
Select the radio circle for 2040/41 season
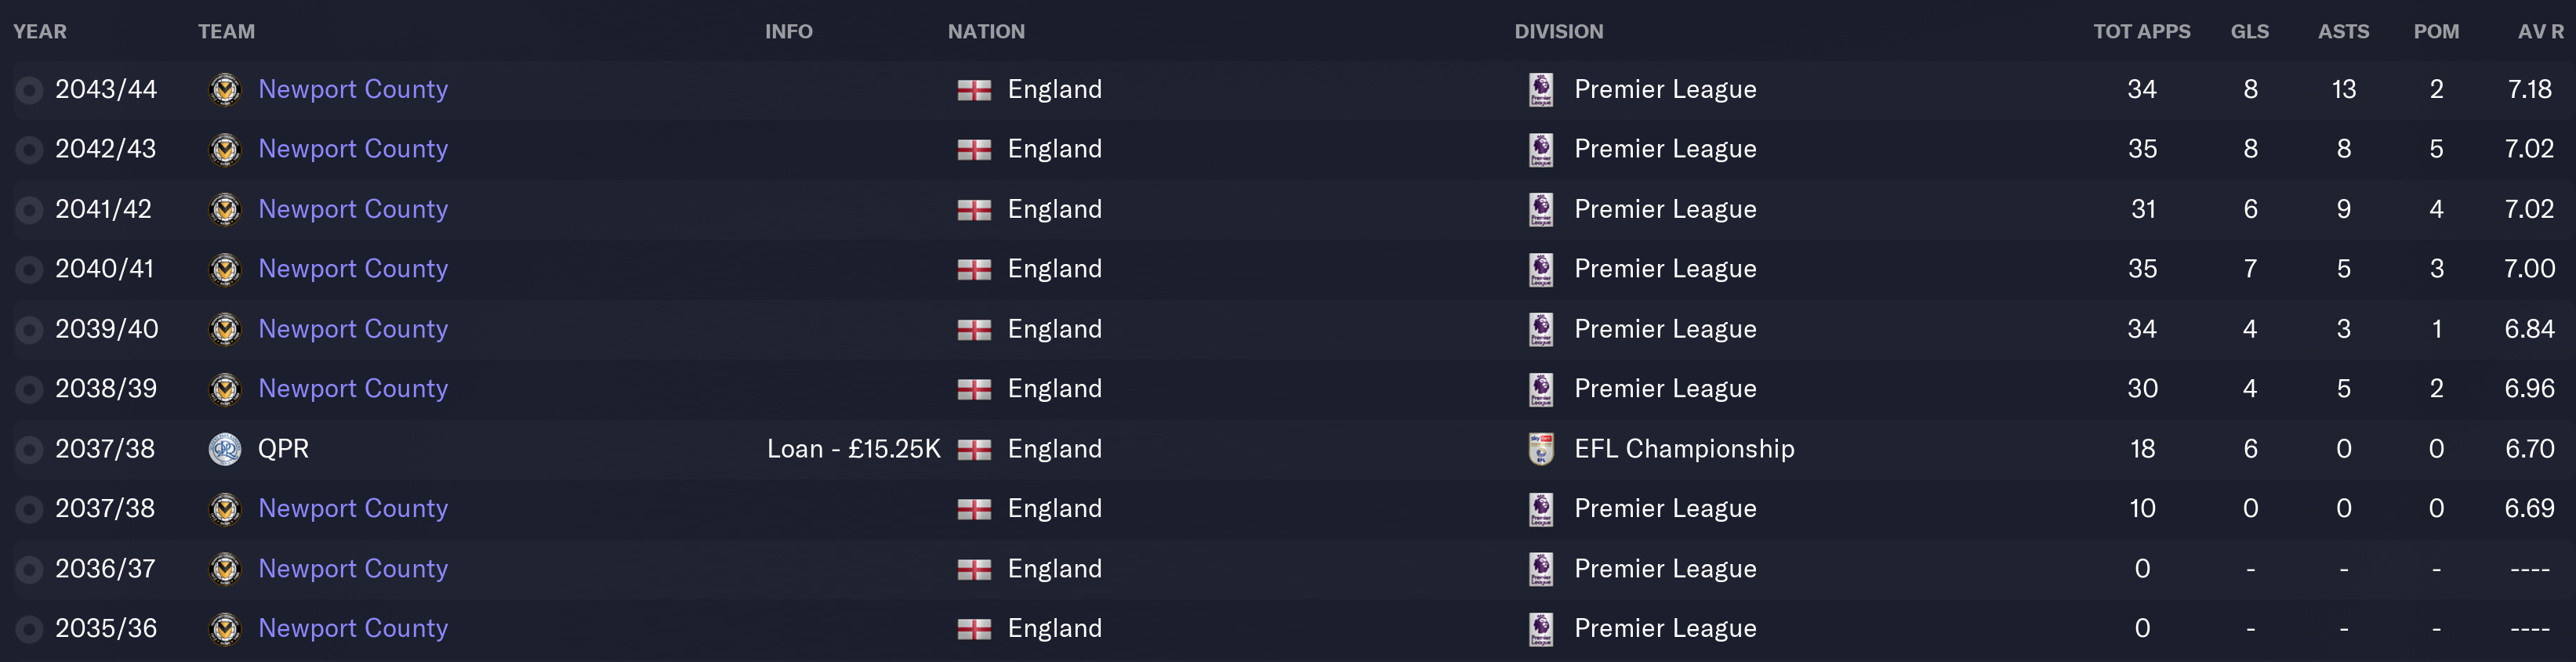(30, 270)
